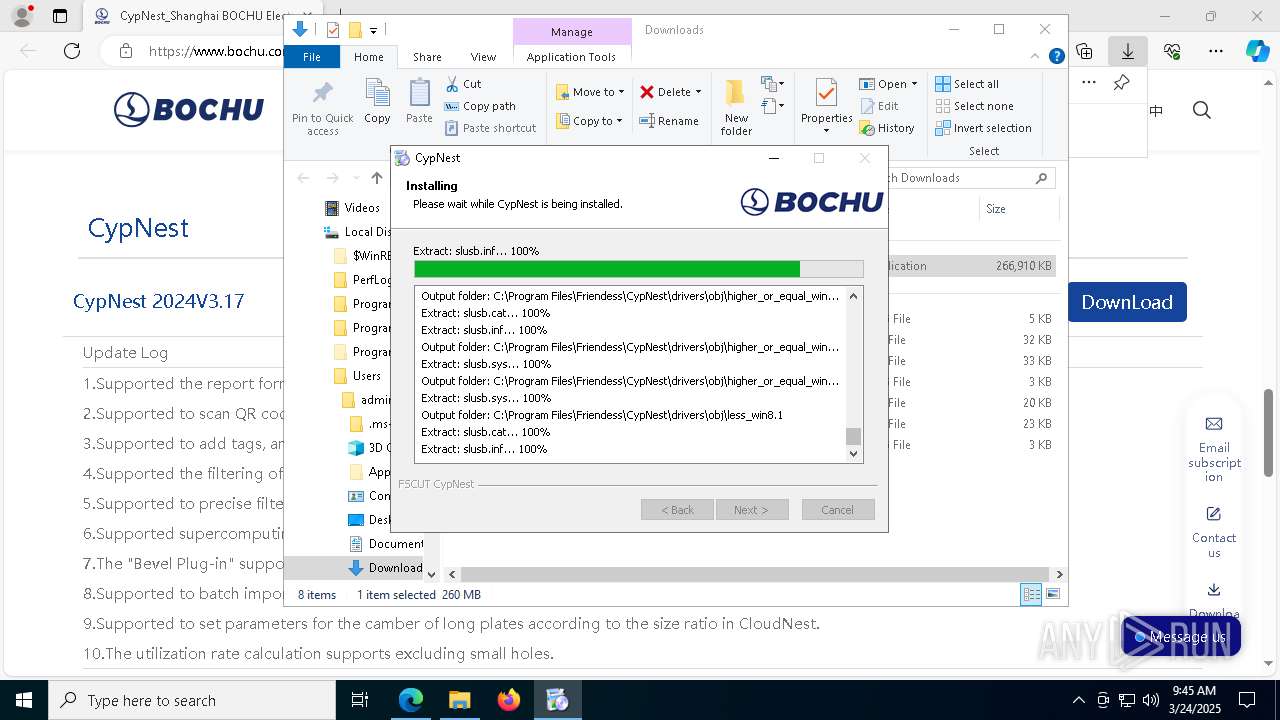Image resolution: width=1280 pixels, height=720 pixels.
Task: Expand the Open dropdown arrow in ribbon
Action: pos(914,84)
